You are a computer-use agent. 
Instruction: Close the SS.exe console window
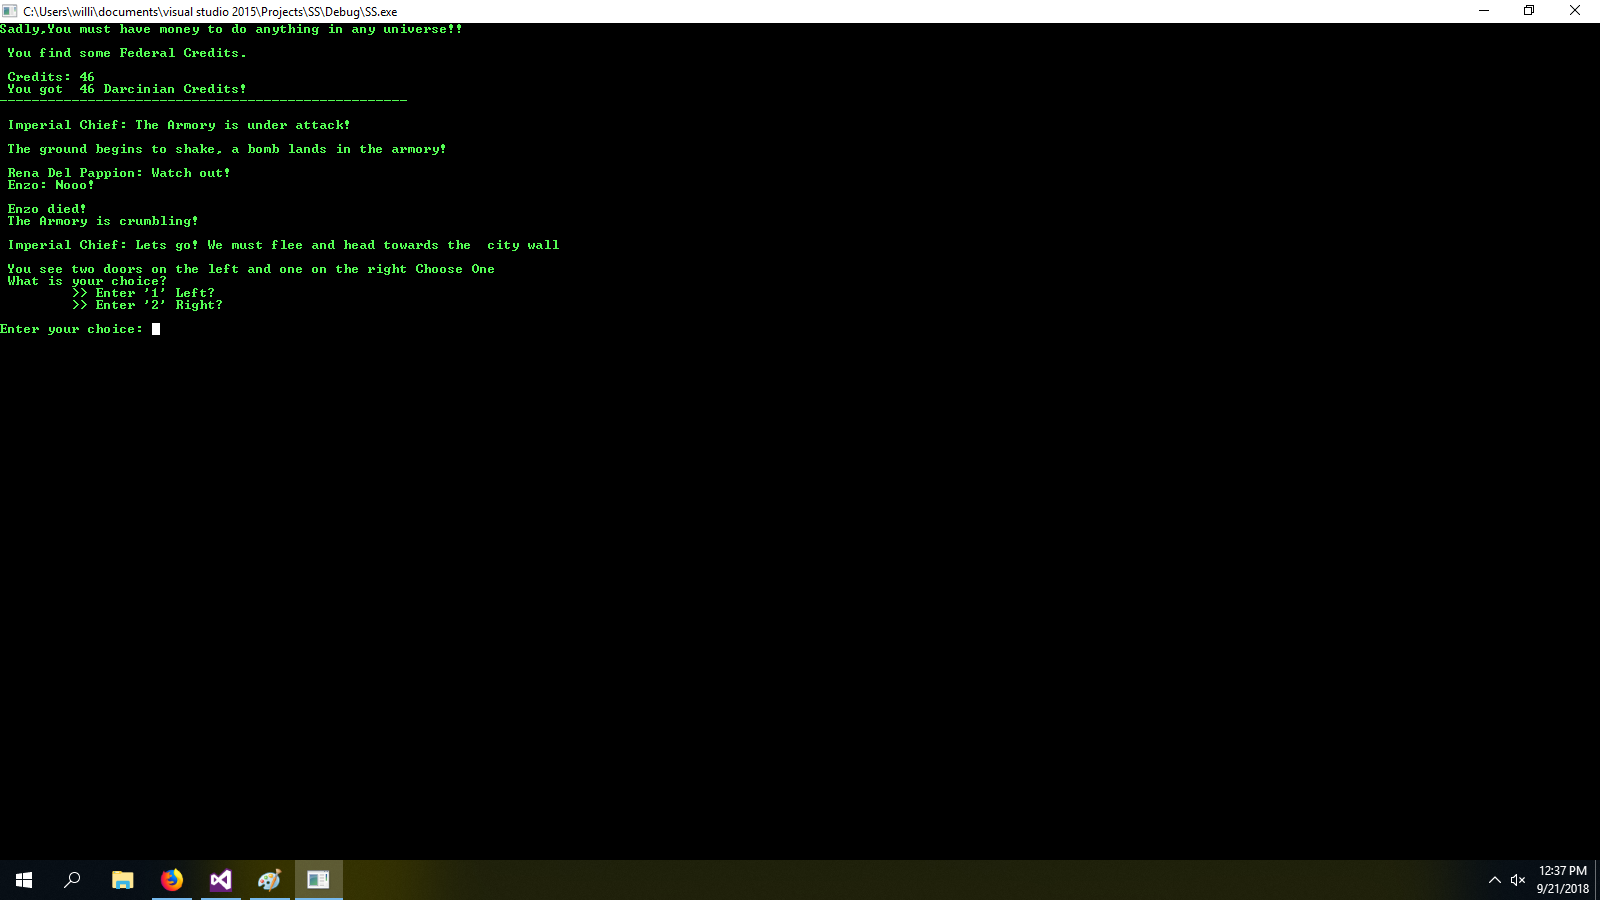point(1575,11)
